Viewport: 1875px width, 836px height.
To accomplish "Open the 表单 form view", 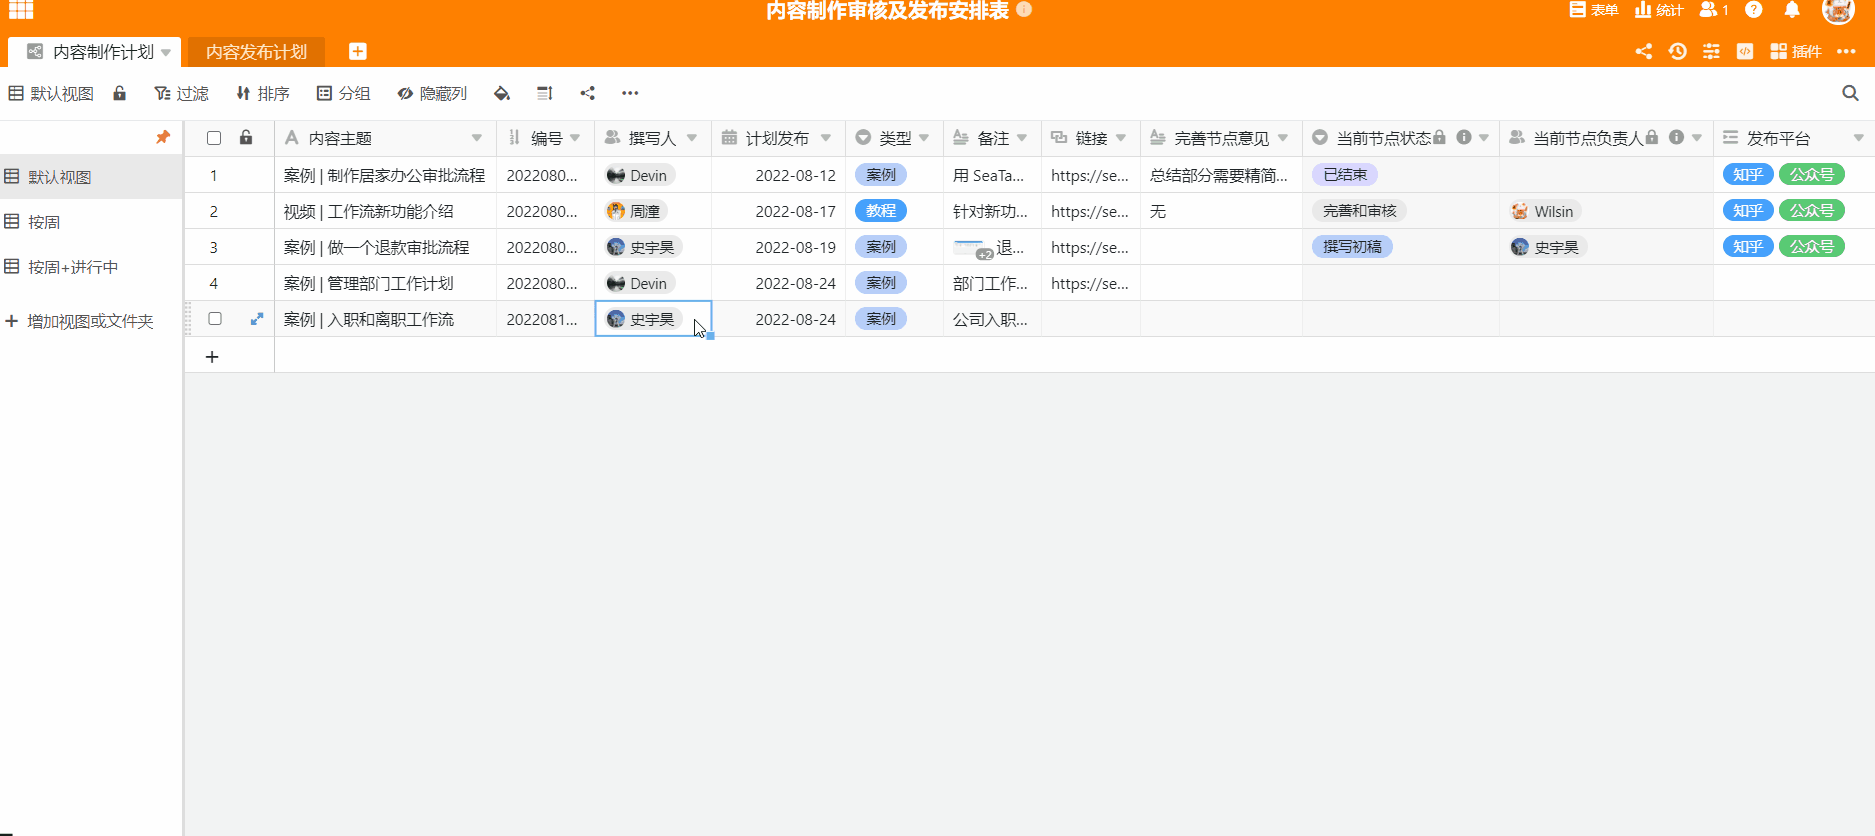I will tap(1594, 10).
